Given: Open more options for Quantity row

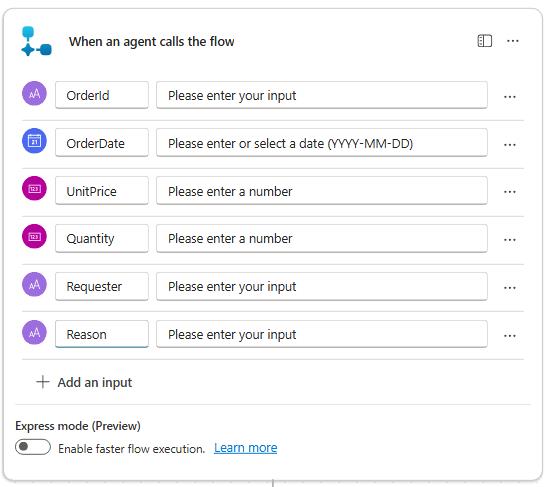Looking at the screenshot, I should click(510, 240).
